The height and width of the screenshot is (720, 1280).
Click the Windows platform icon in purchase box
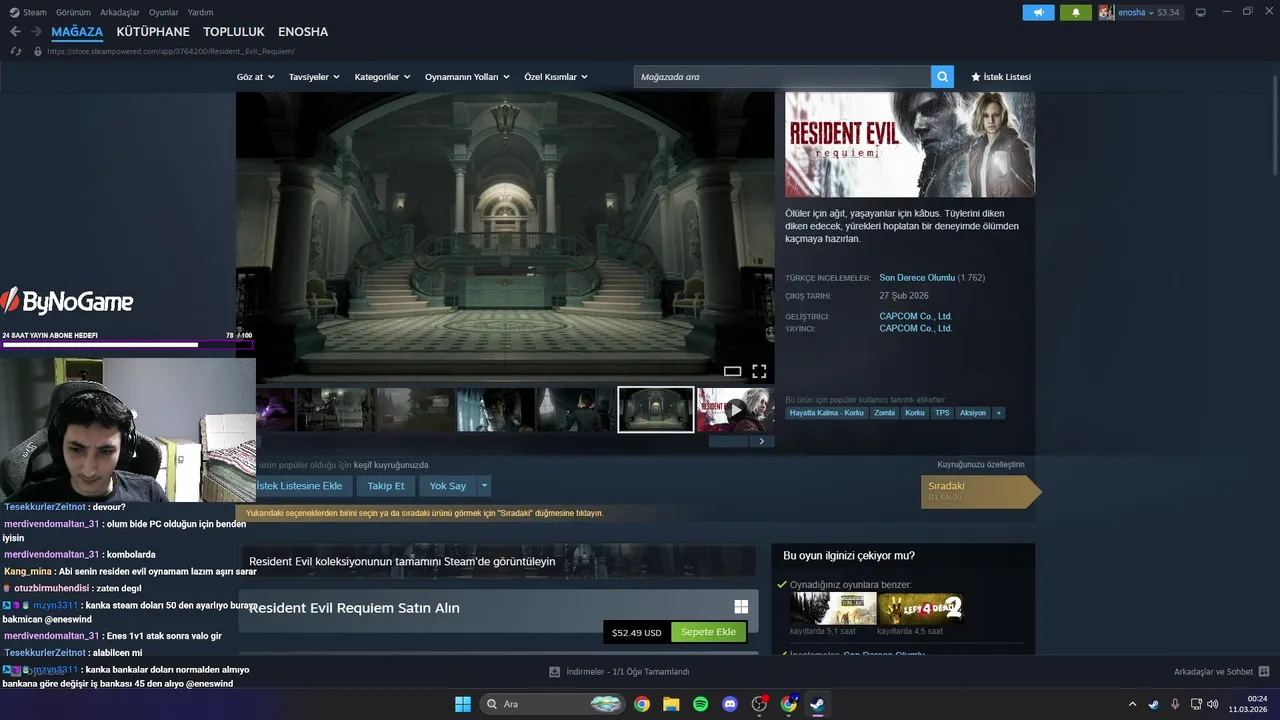(x=741, y=607)
